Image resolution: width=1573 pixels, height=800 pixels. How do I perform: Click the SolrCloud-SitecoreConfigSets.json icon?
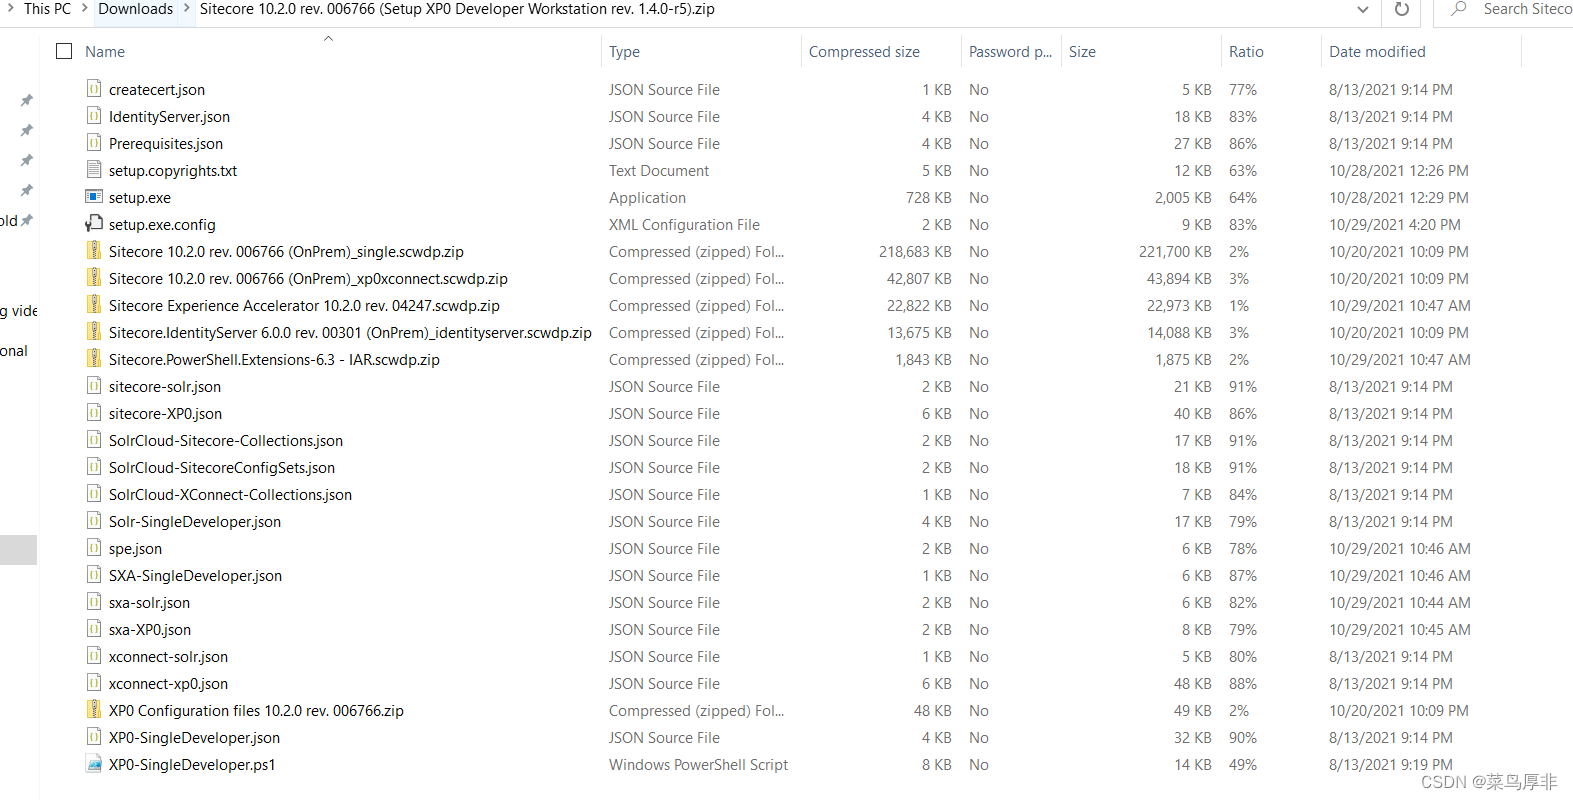(94, 466)
